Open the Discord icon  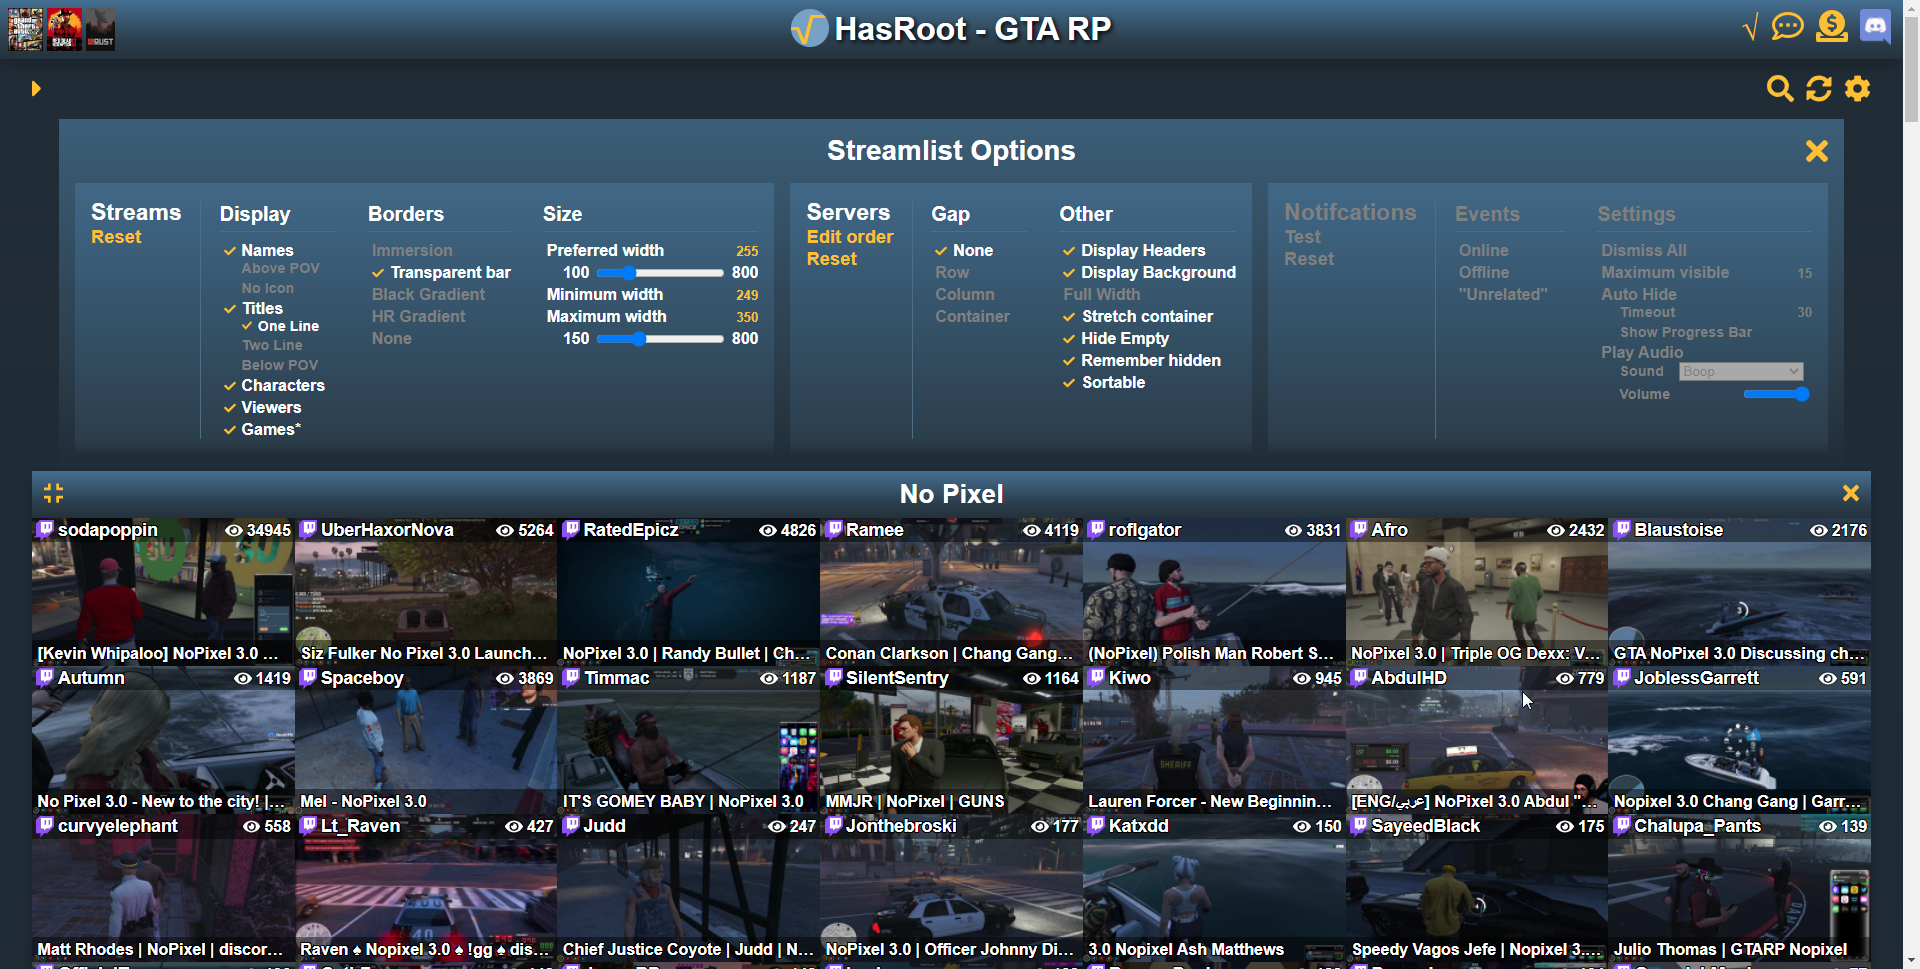tap(1875, 26)
